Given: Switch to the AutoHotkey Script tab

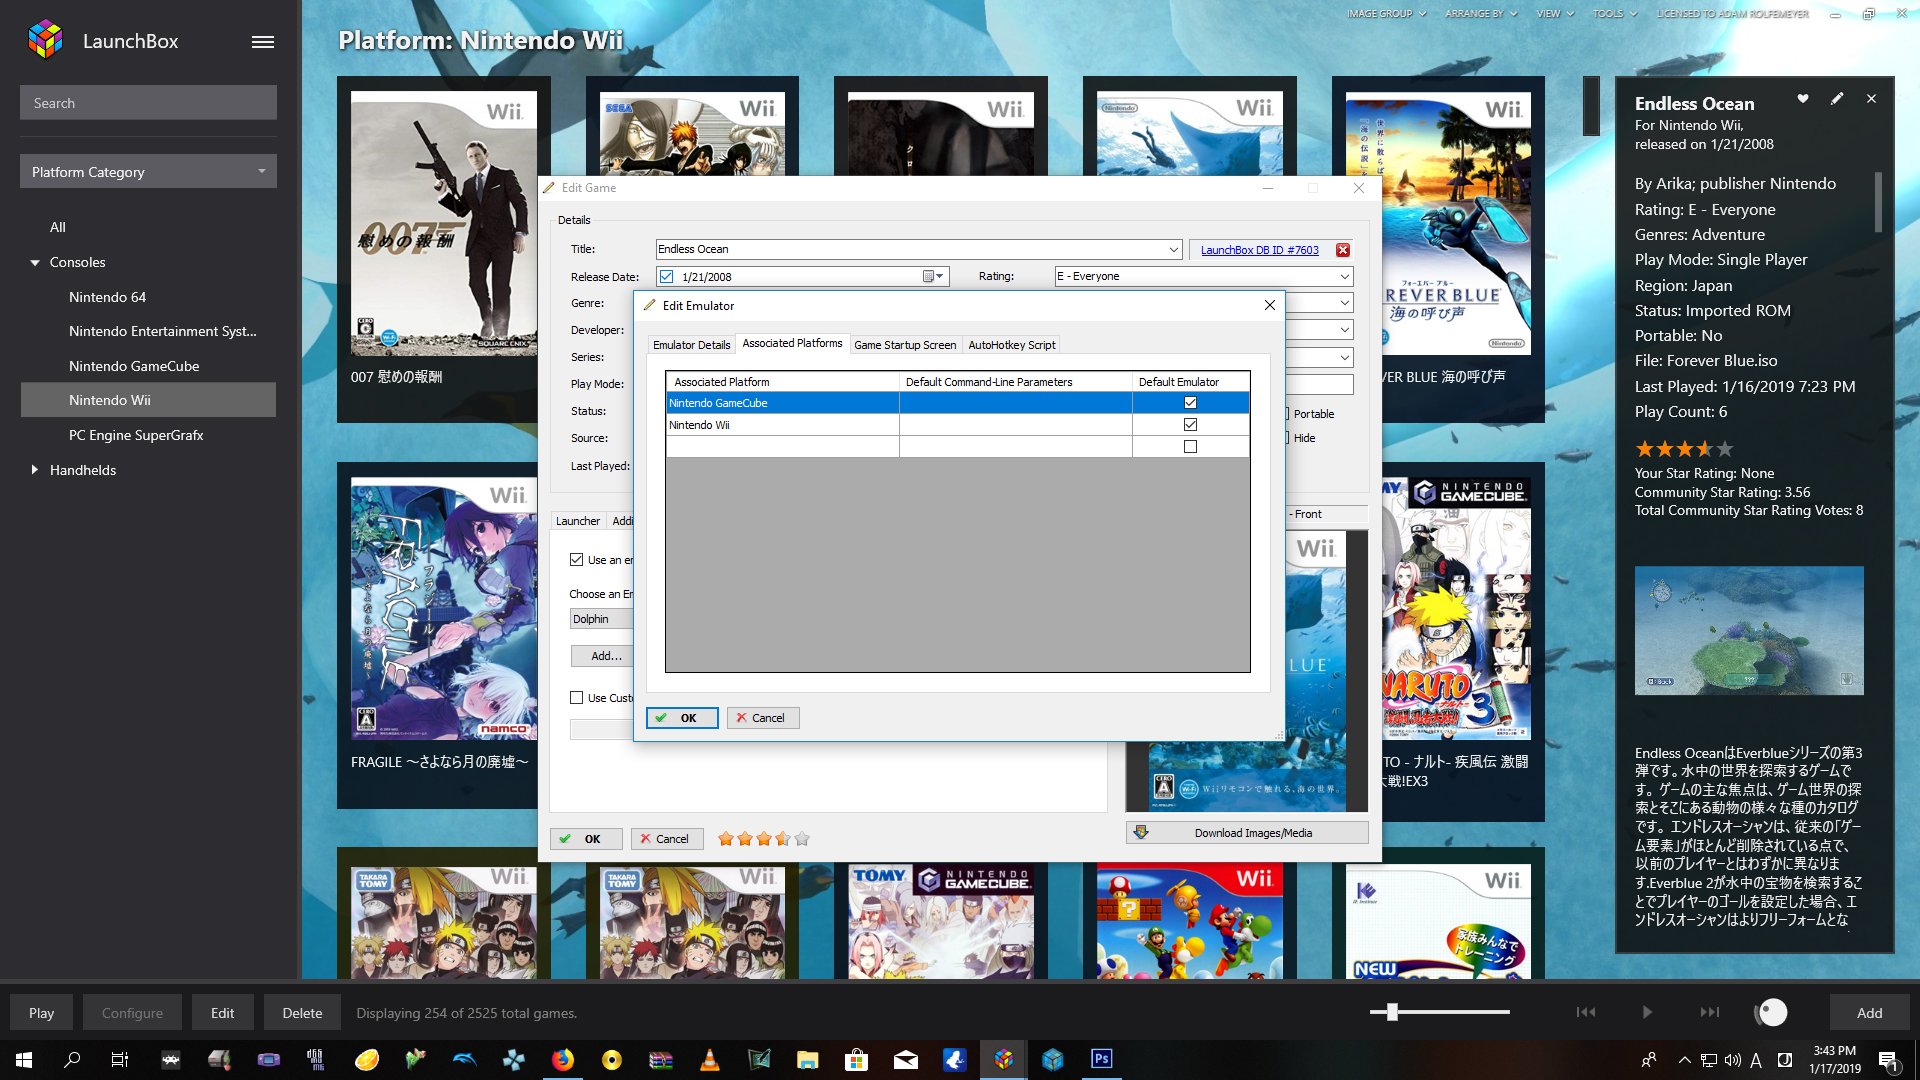Looking at the screenshot, I should coord(1011,345).
